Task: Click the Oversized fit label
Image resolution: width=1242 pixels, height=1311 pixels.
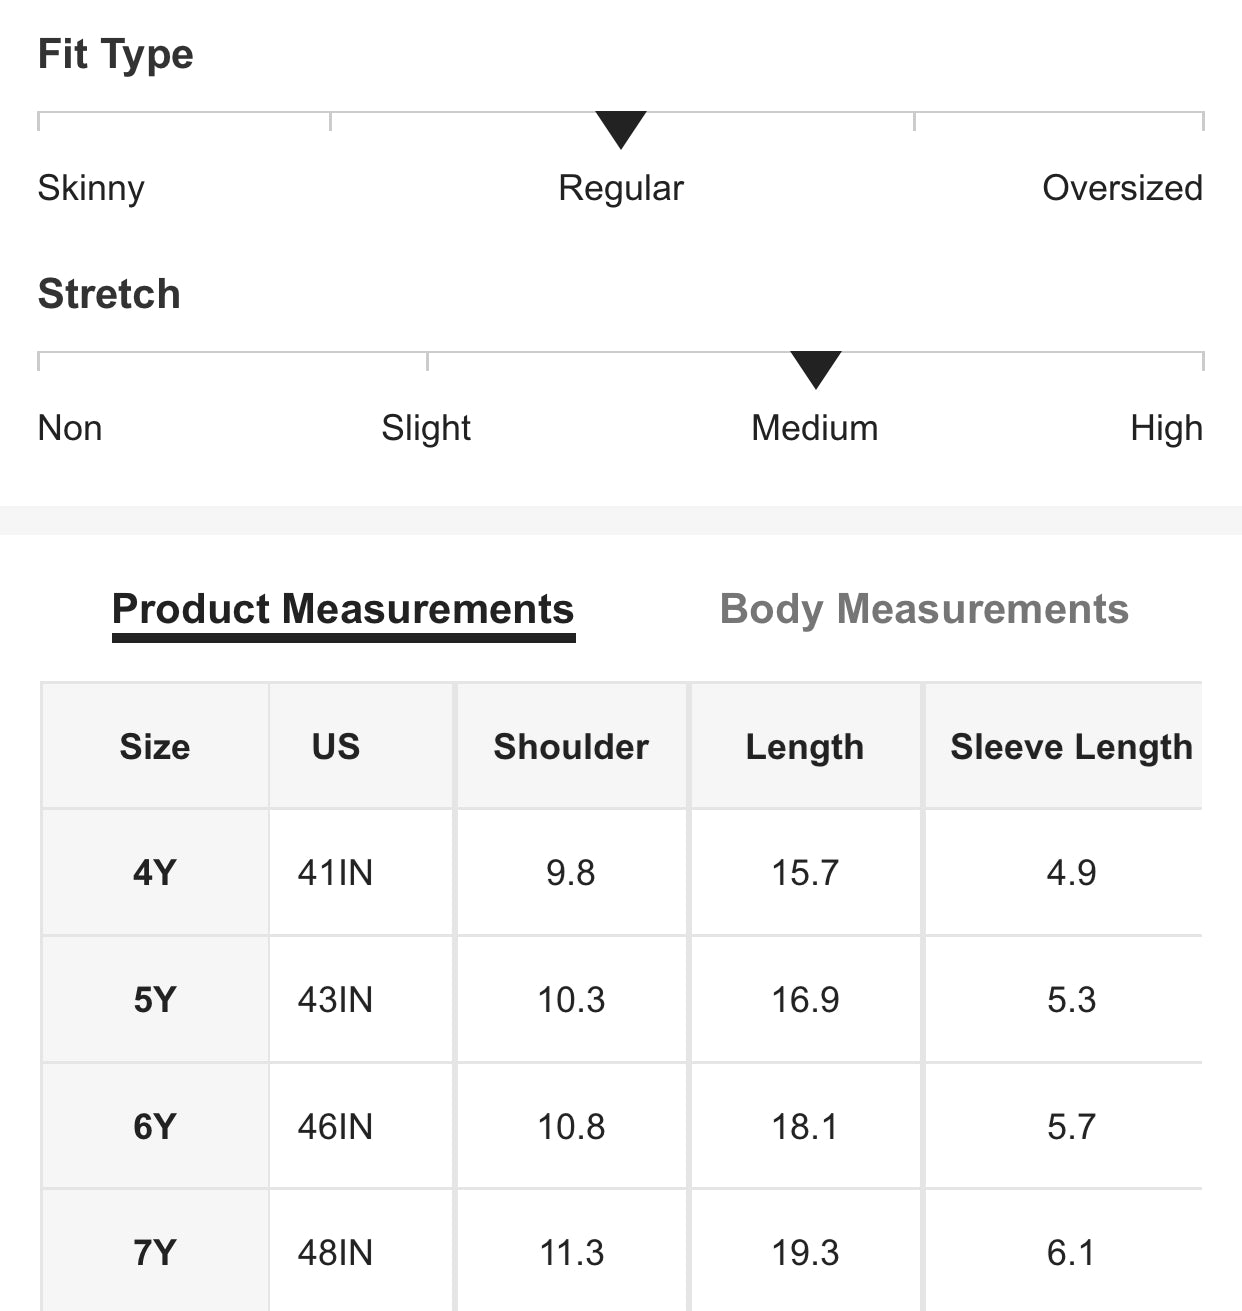Action: tap(1122, 188)
